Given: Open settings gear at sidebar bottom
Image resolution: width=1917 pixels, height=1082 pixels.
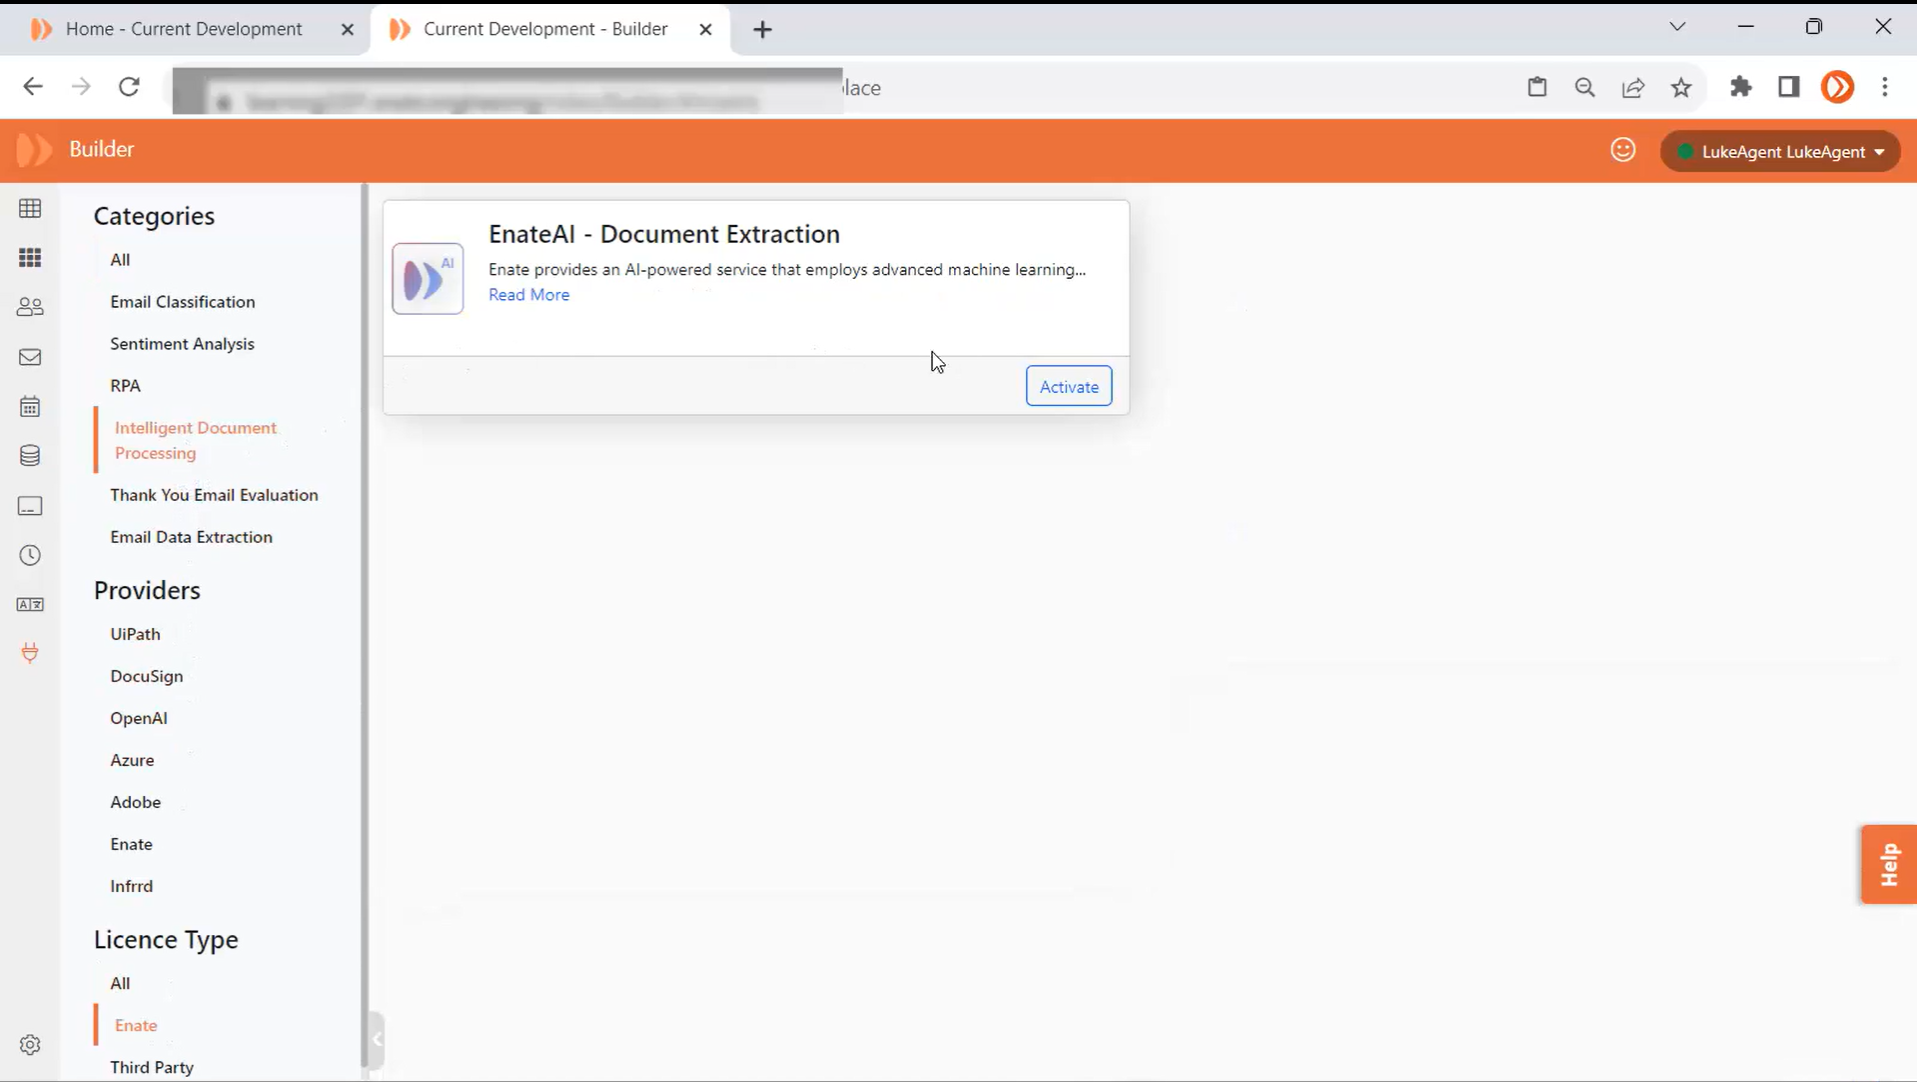Looking at the screenshot, I should tap(30, 1045).
